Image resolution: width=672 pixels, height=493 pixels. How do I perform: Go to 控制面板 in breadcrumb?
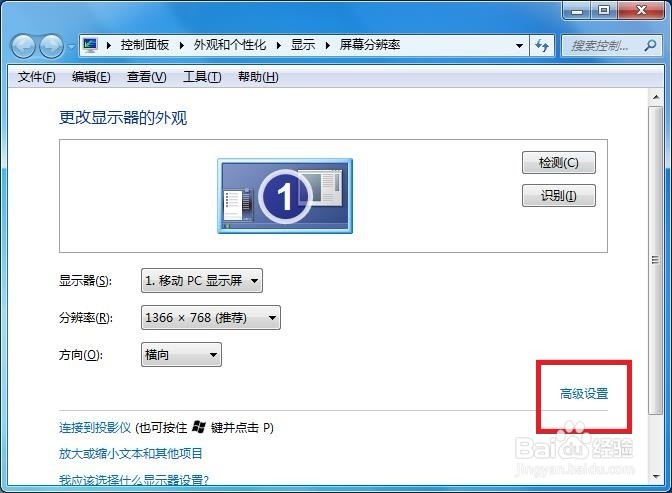tap(145, 45)
